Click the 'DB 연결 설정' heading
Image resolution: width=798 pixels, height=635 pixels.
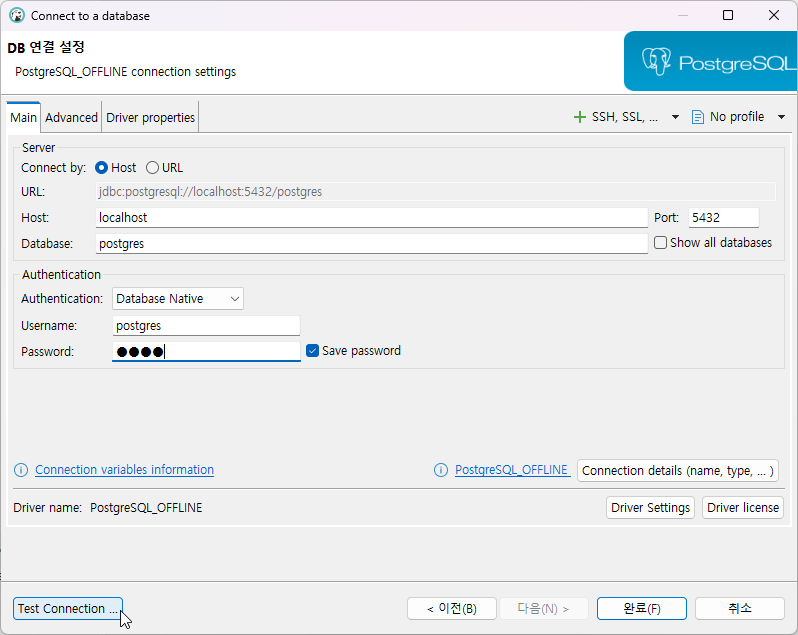click(x=46, y=47)
